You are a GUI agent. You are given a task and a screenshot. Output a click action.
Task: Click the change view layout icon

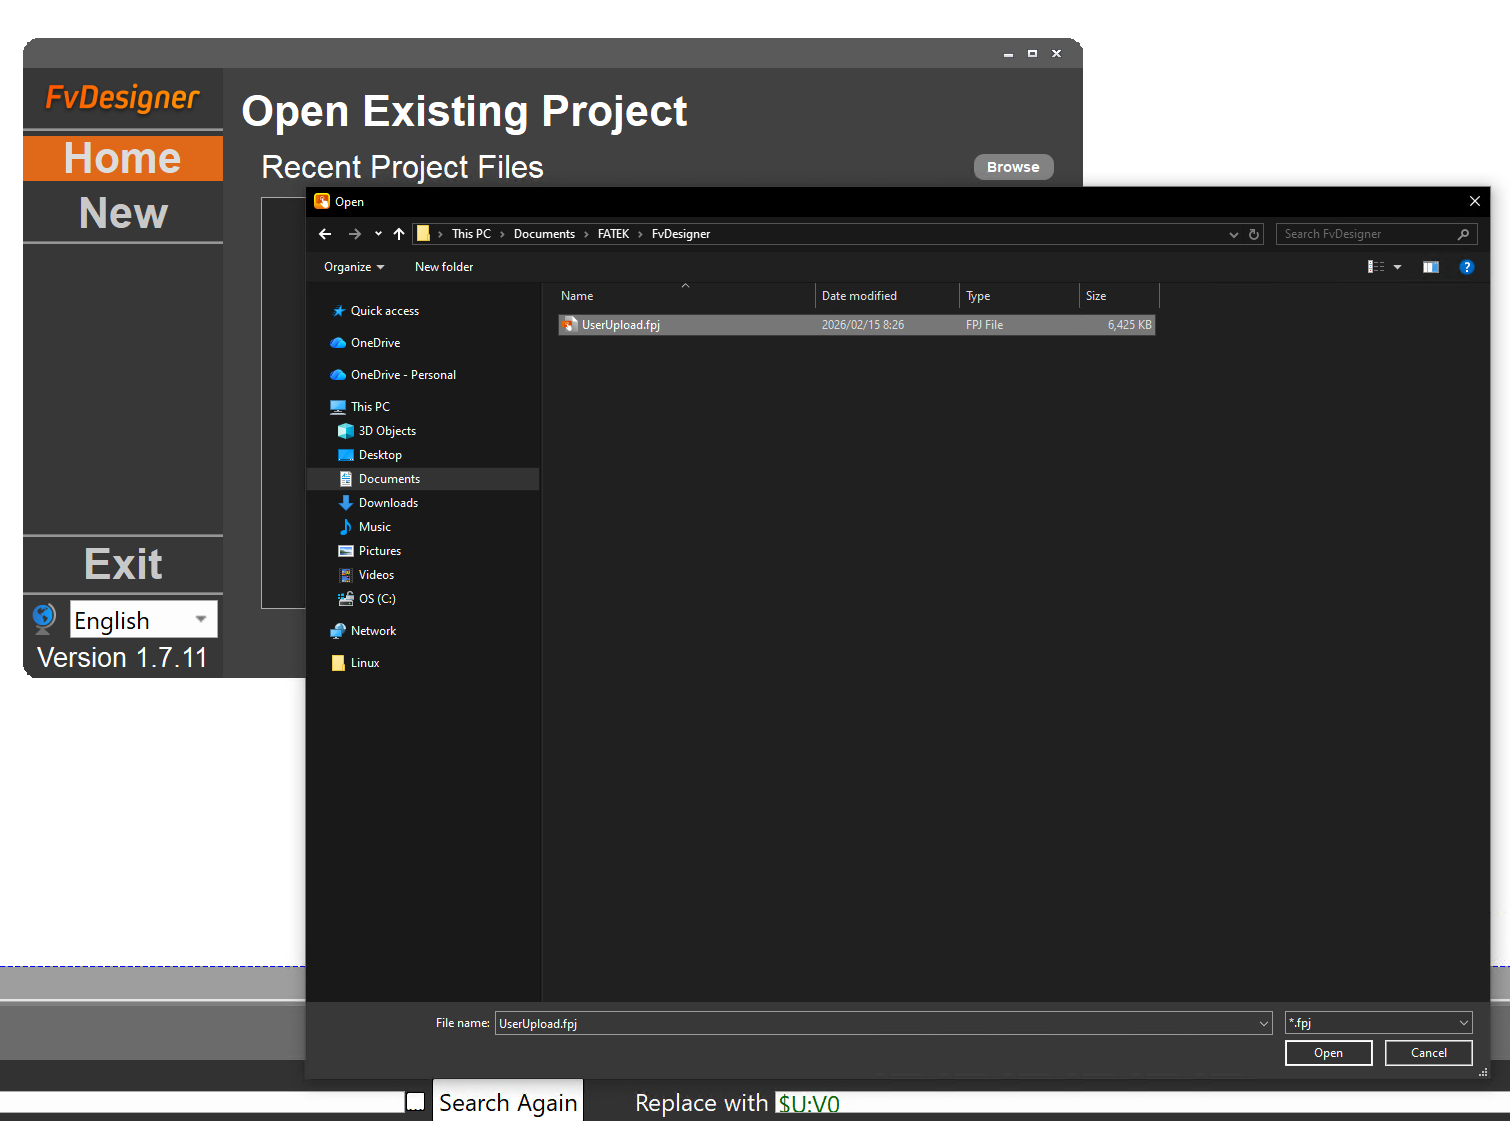click(x=1376, y=267)
